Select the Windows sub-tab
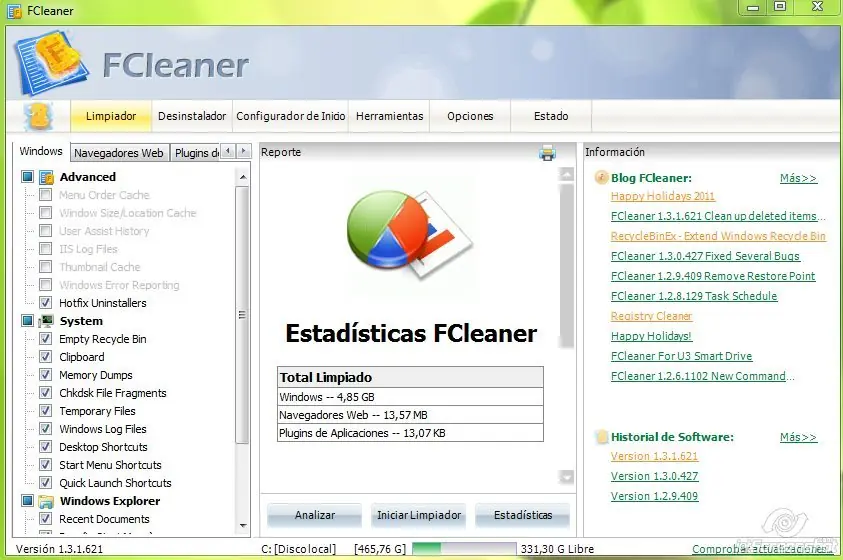 [x=41, y=152]
